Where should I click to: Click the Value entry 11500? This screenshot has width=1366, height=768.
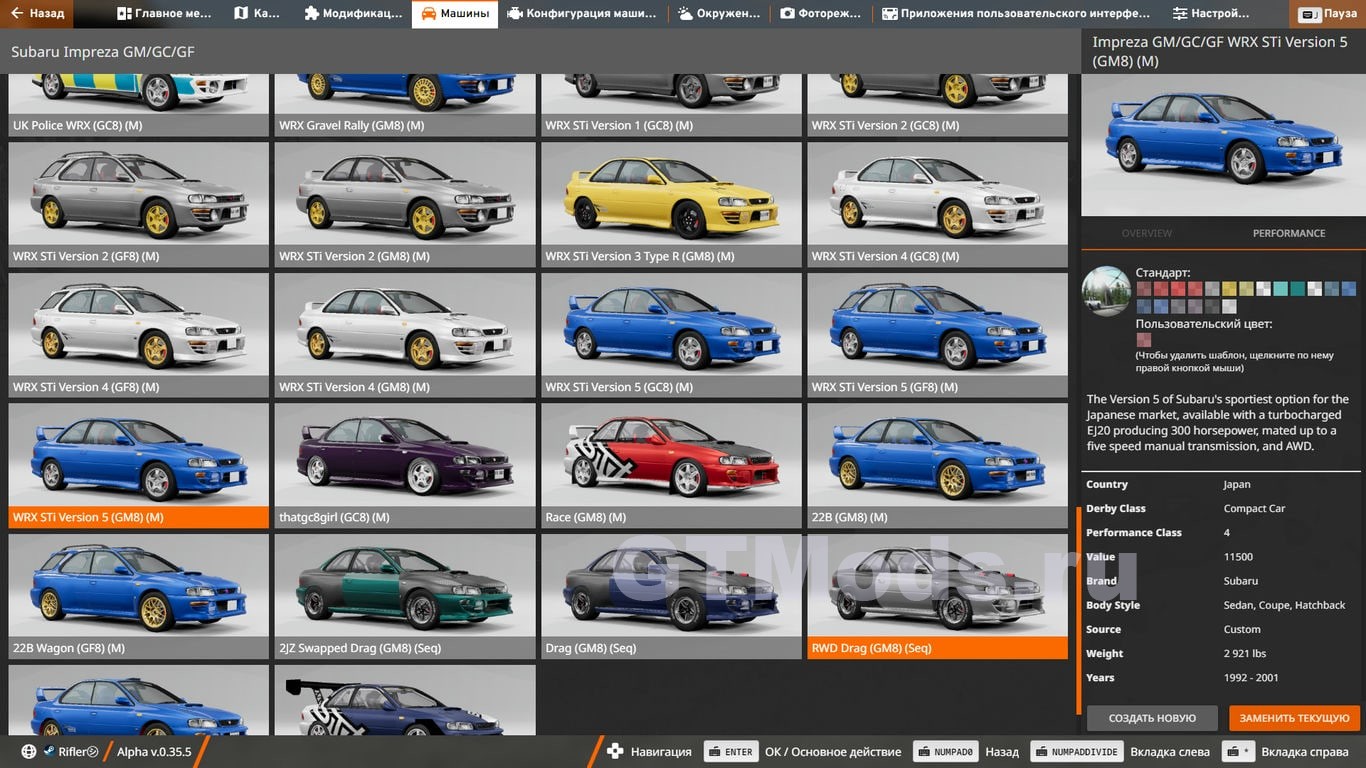pos(1238,557)
